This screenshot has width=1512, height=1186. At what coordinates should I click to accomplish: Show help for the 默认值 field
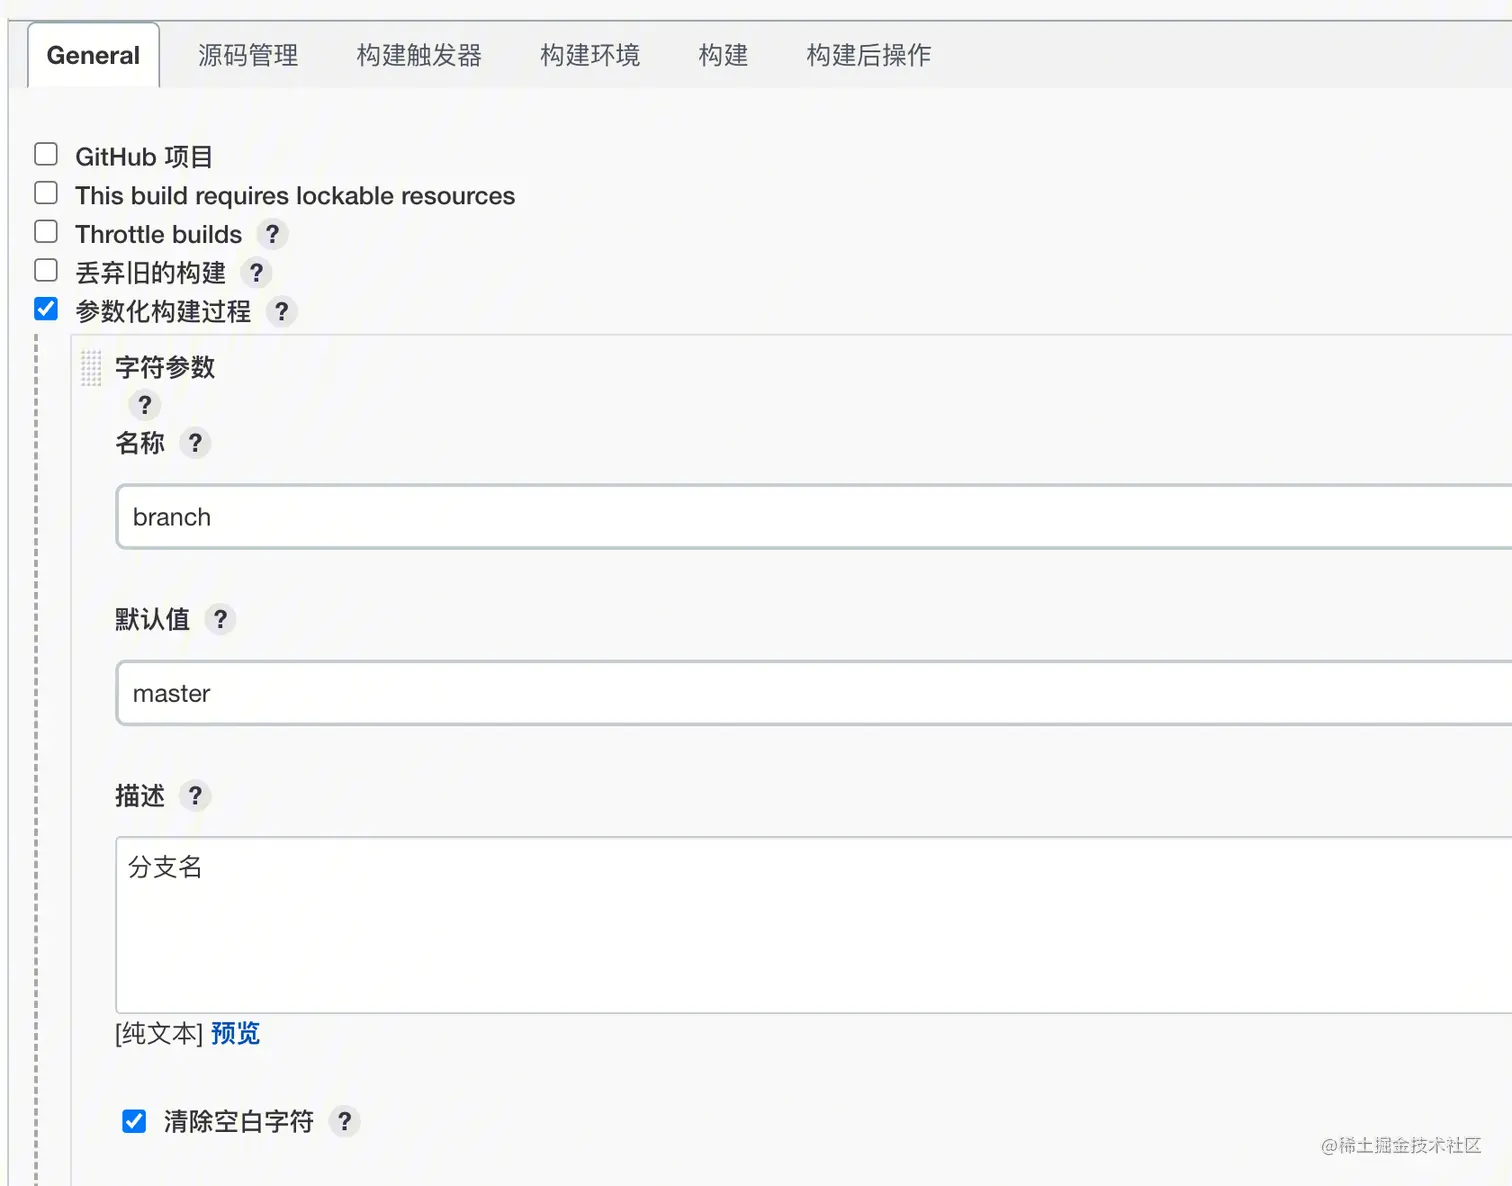click(220, 619)
